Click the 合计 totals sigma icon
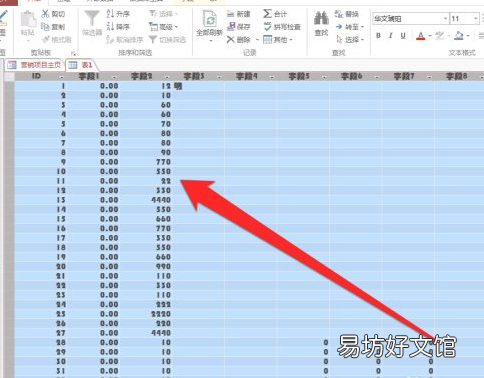This screenshot has width=484, height=378. tap(267, 14)
